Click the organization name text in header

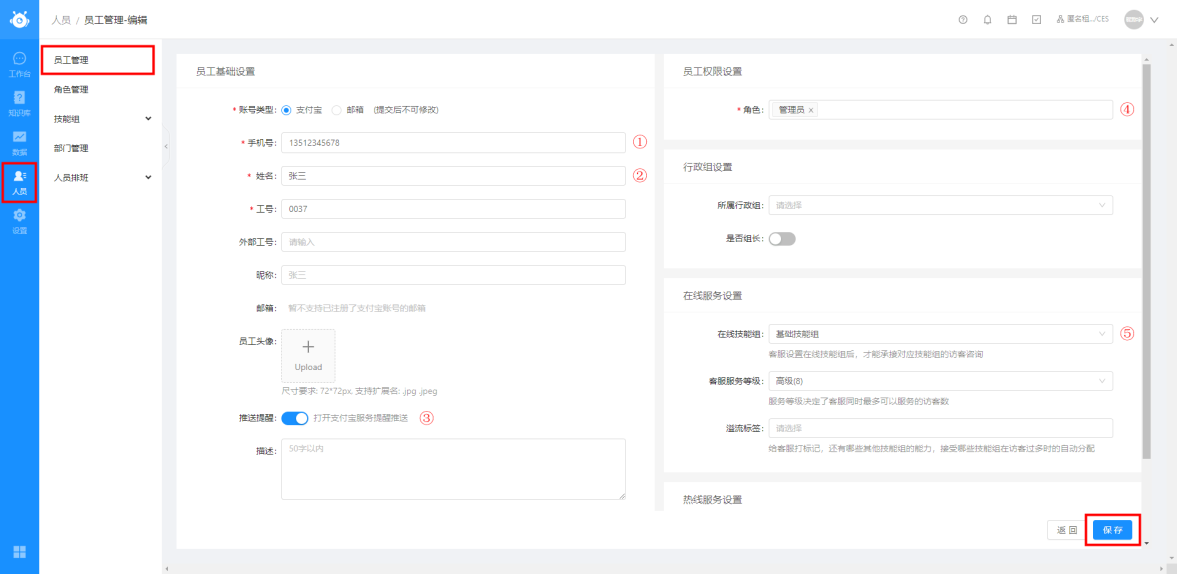[1088, 20]
